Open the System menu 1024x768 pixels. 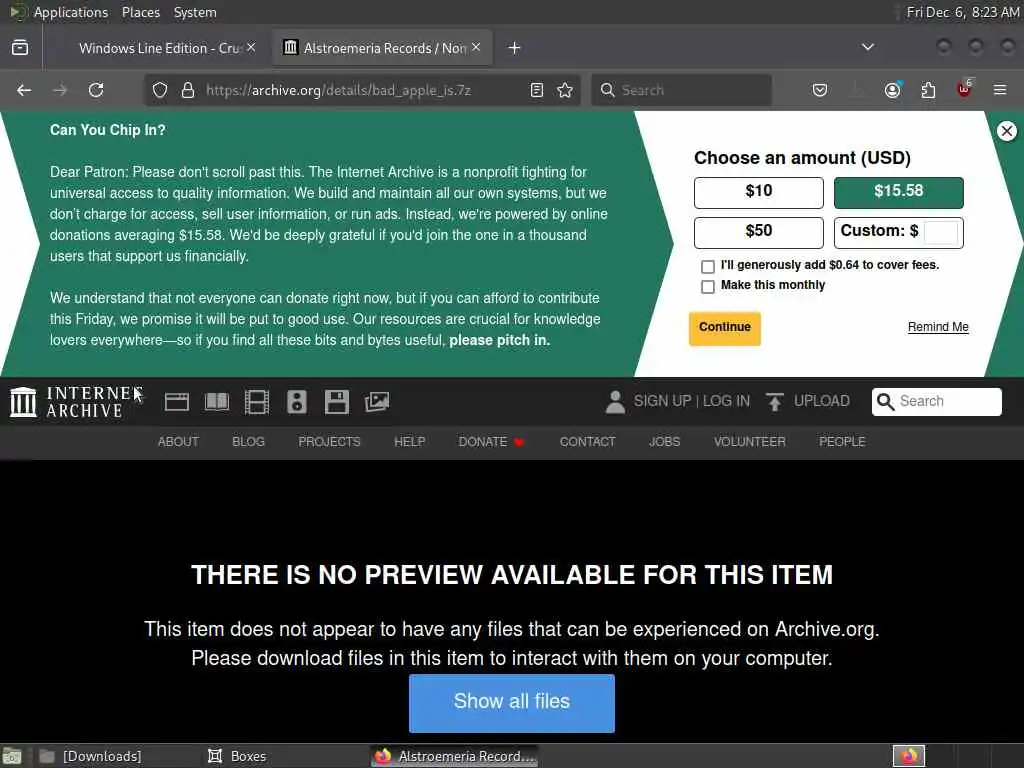click(x=195, y=12)
